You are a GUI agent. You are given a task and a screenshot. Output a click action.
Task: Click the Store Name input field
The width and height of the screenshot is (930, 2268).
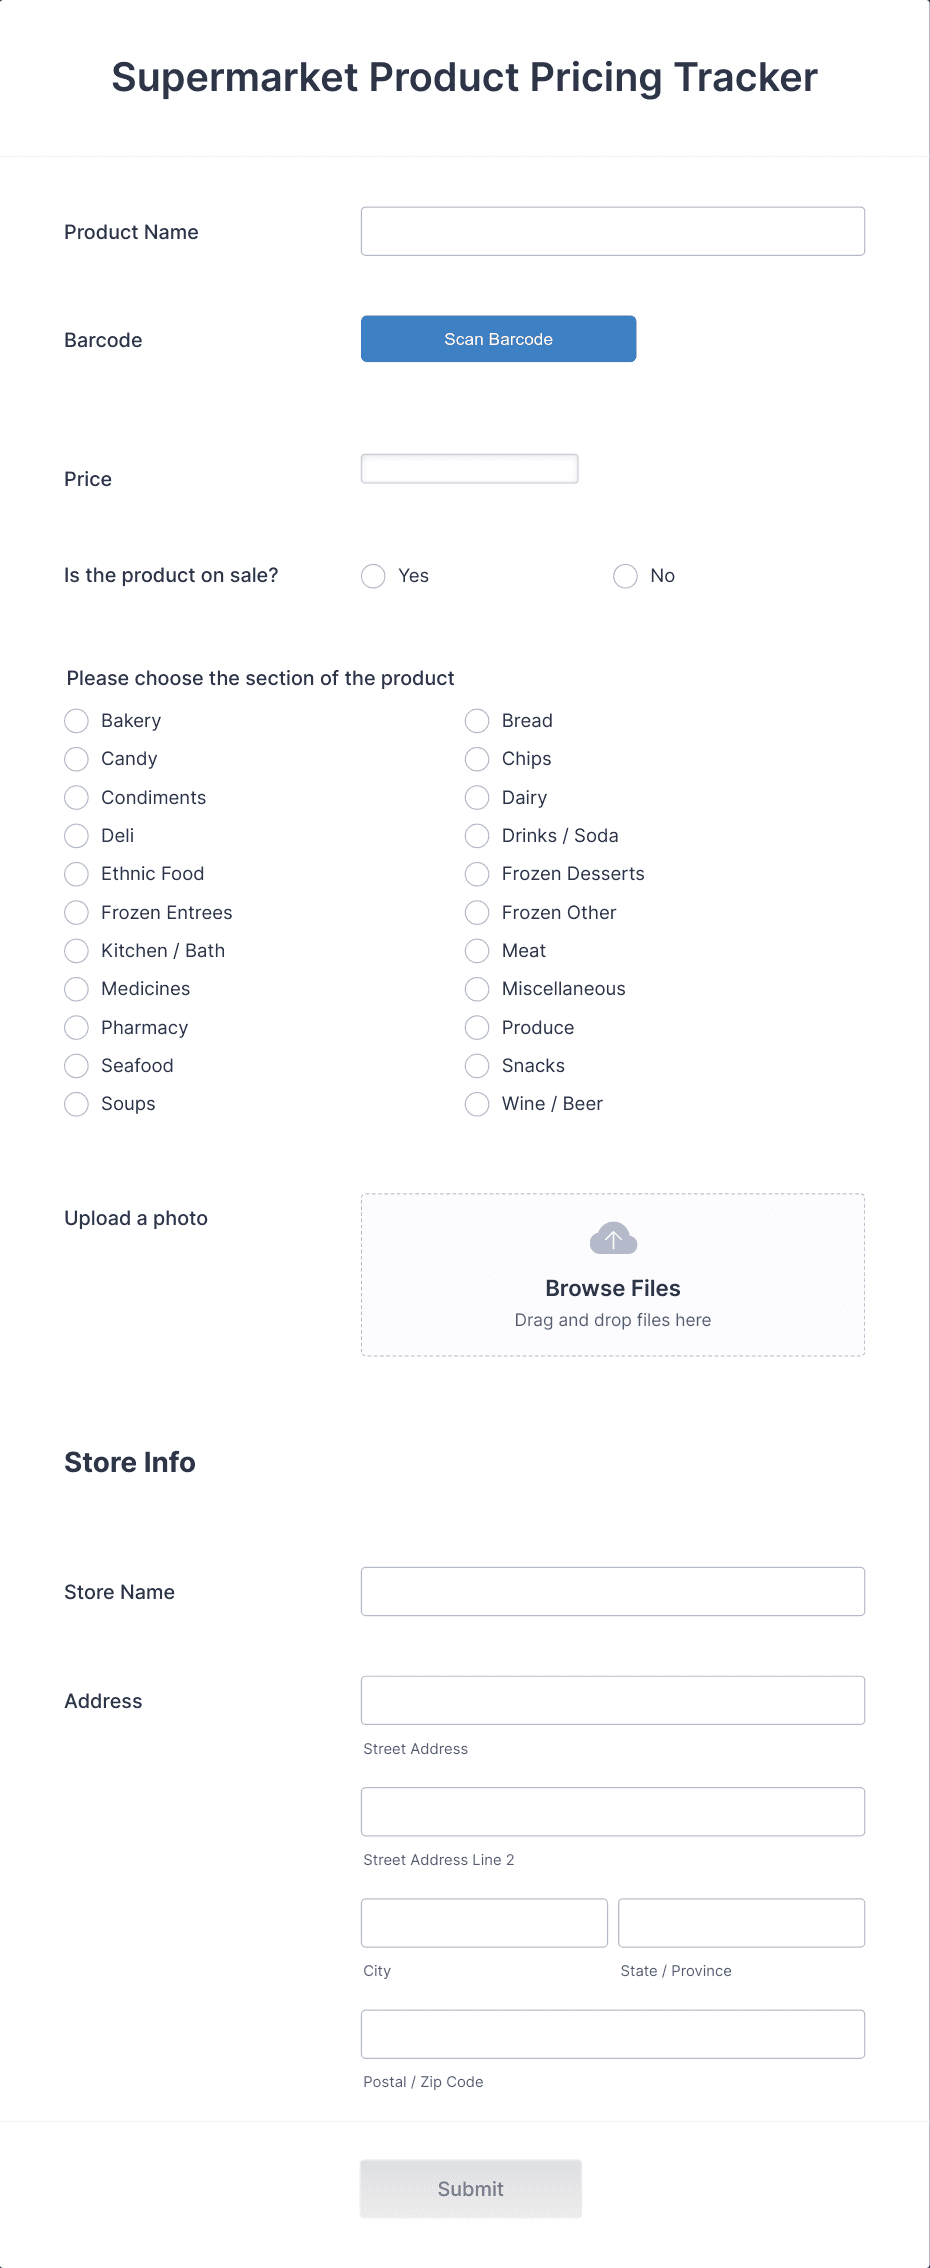pos(612,1591)
